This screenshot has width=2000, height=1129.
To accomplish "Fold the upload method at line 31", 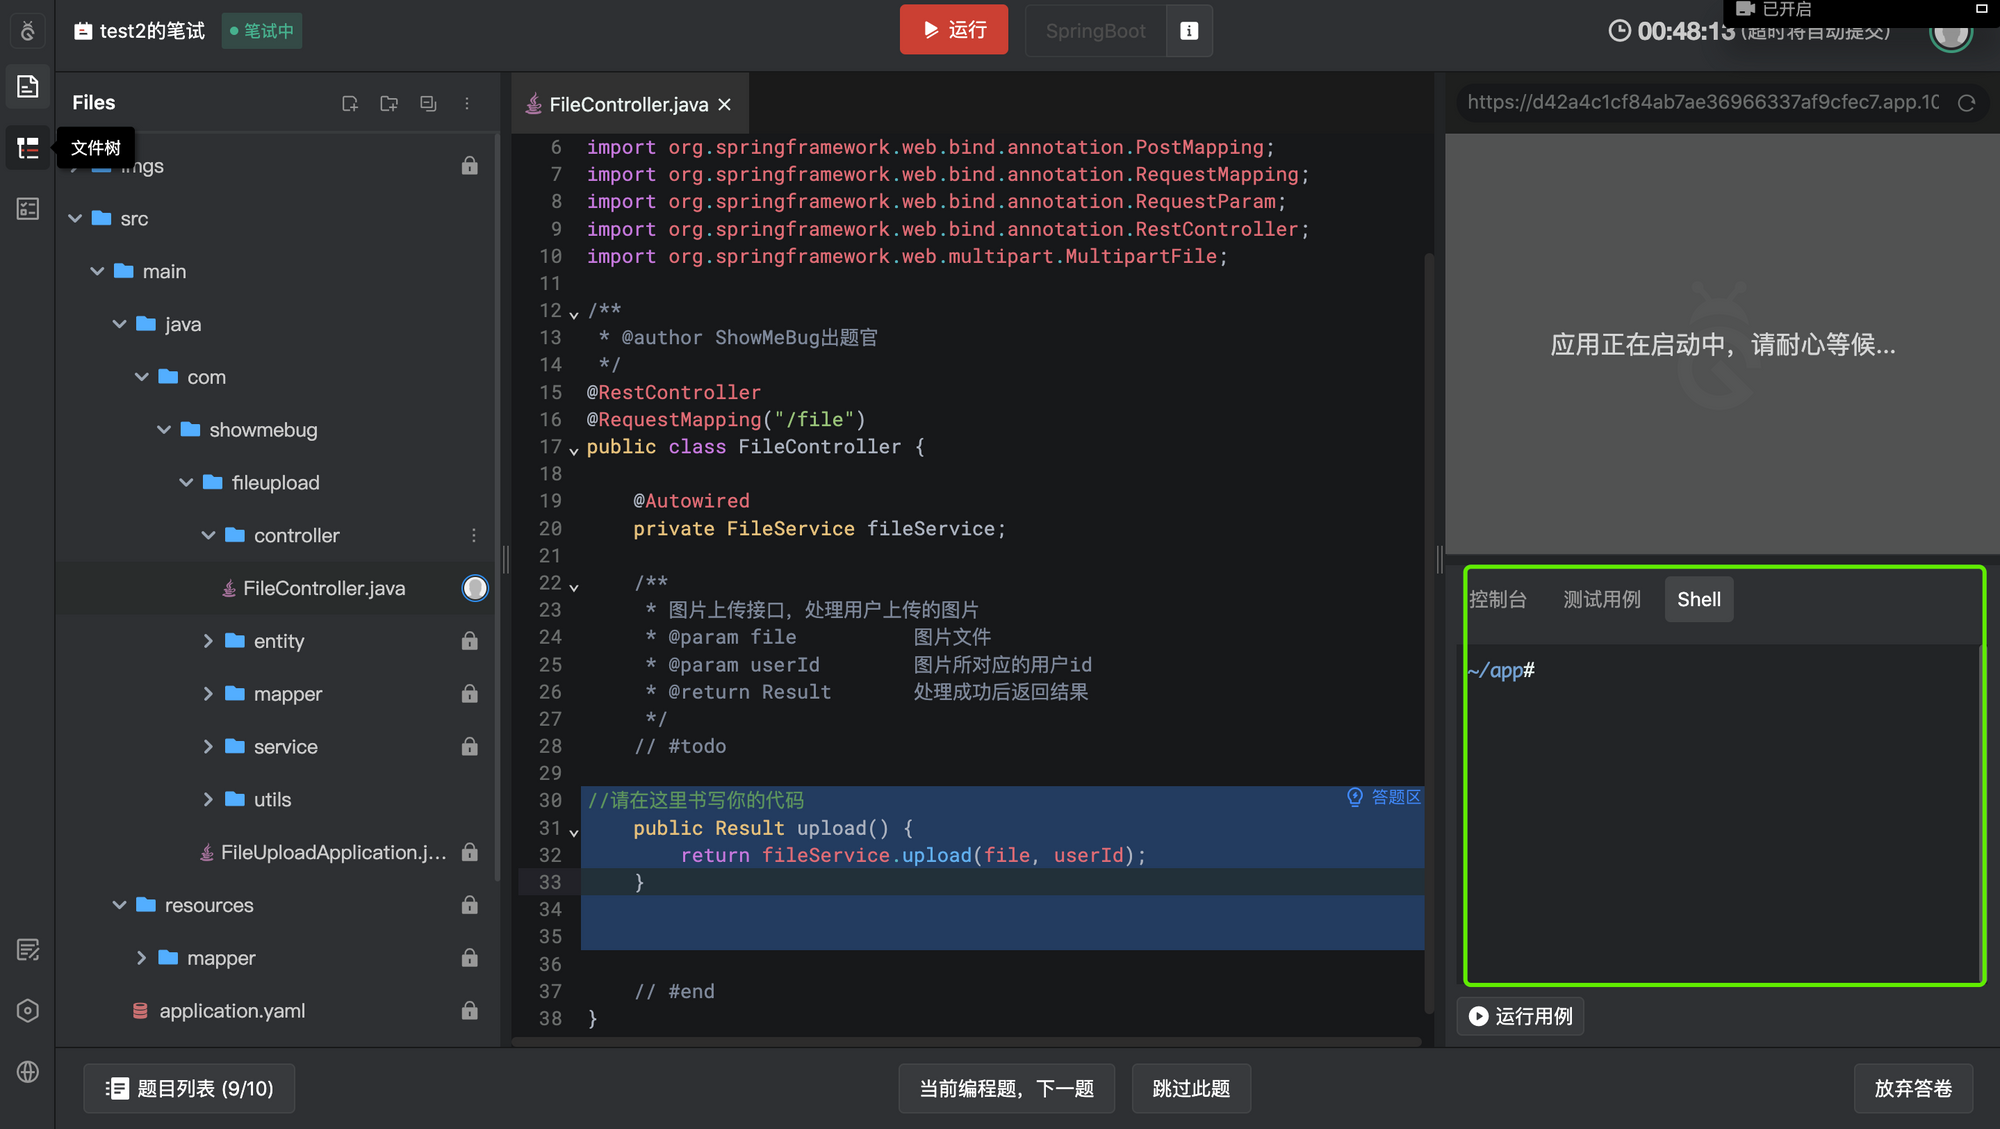I will (574, 831).
